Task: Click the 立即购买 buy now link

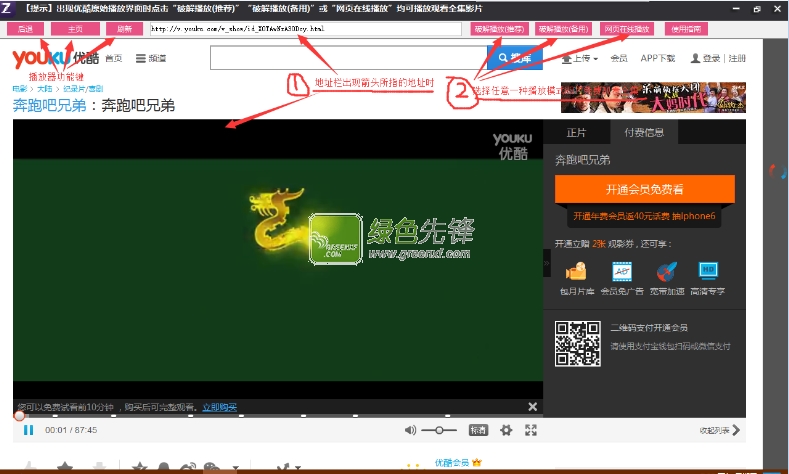Action: [x=219, y=407]
